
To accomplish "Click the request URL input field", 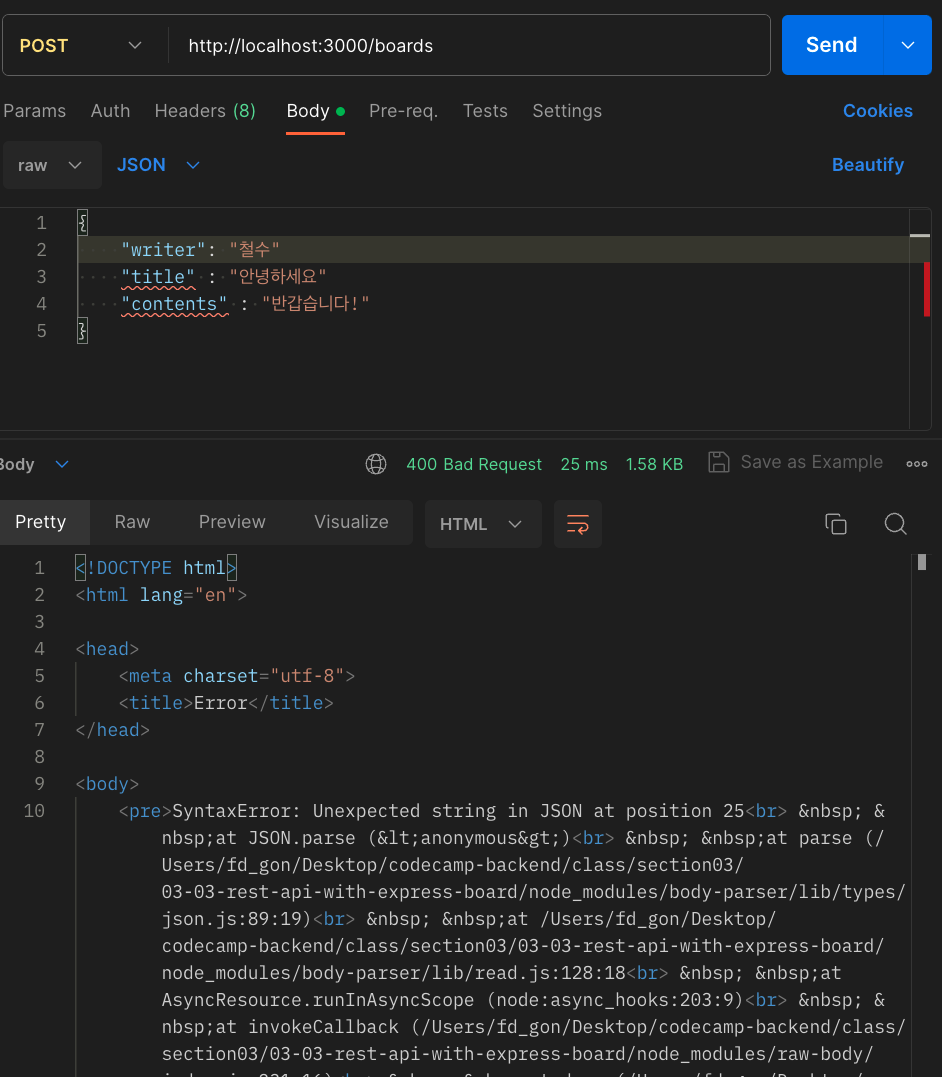I will [470, 46].
